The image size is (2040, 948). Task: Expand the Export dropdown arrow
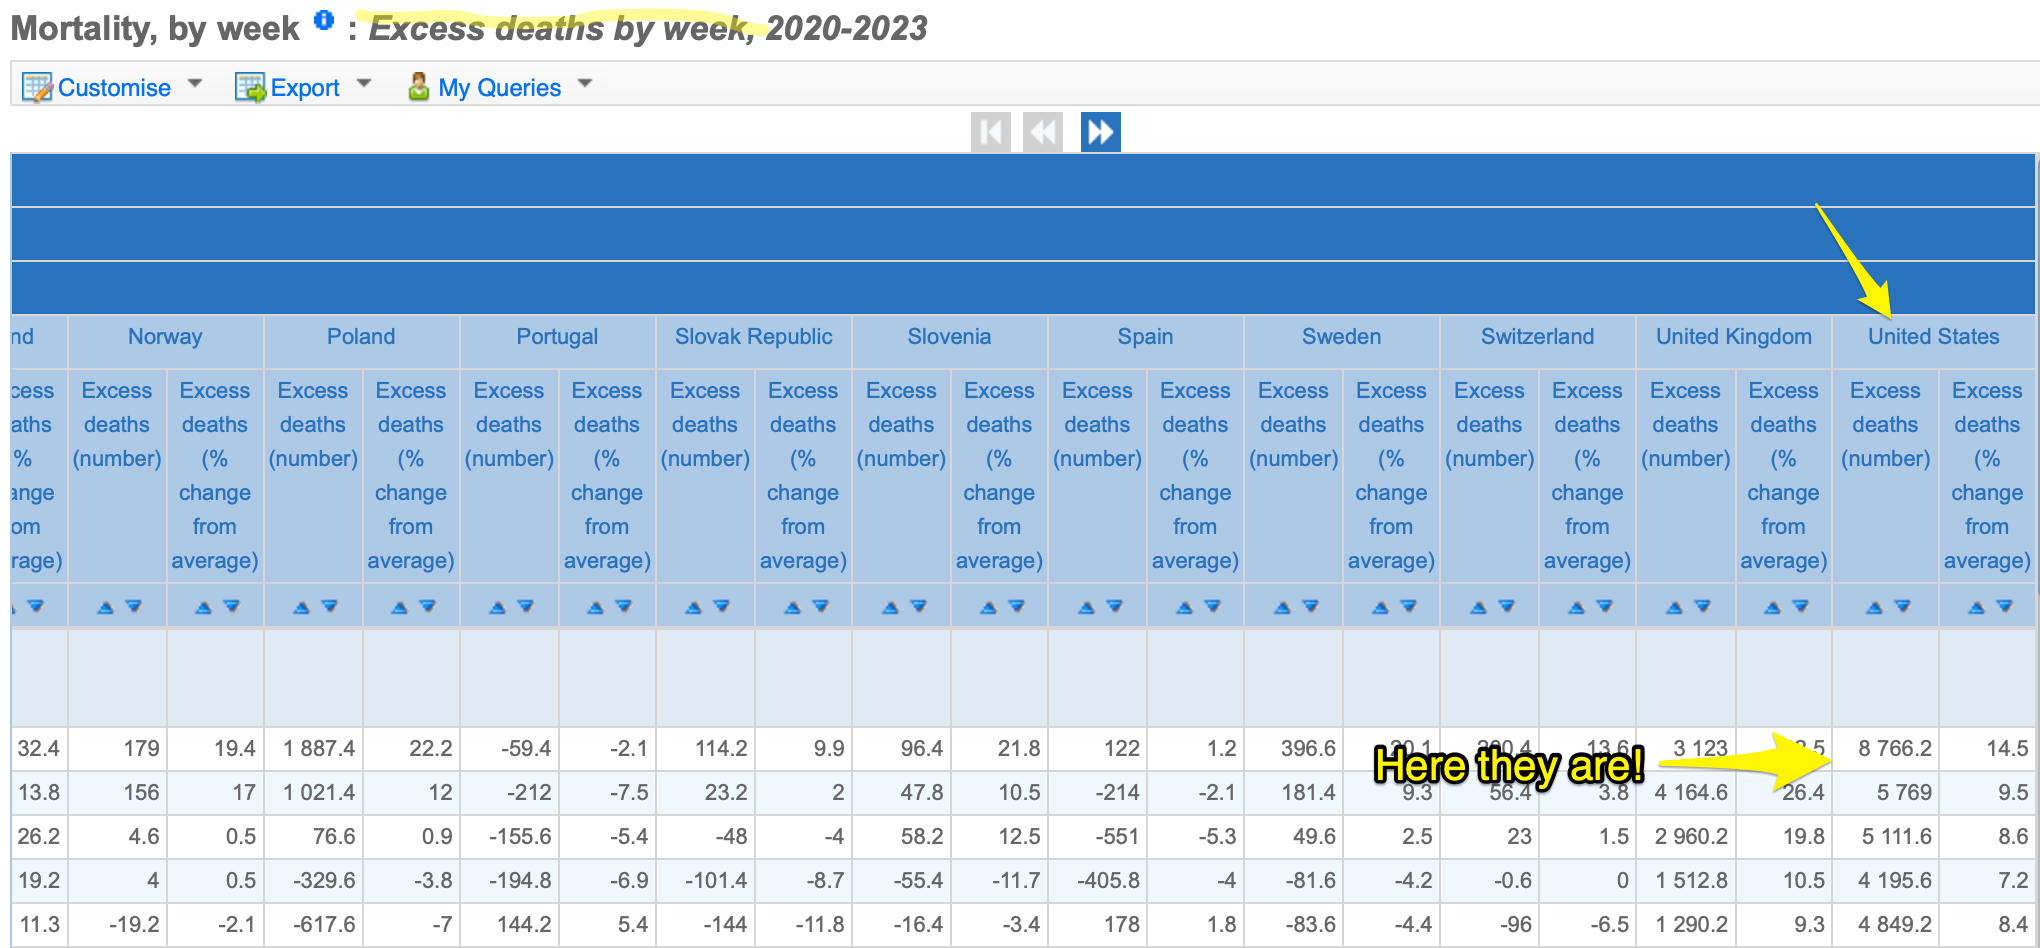(x=364, y=84)
